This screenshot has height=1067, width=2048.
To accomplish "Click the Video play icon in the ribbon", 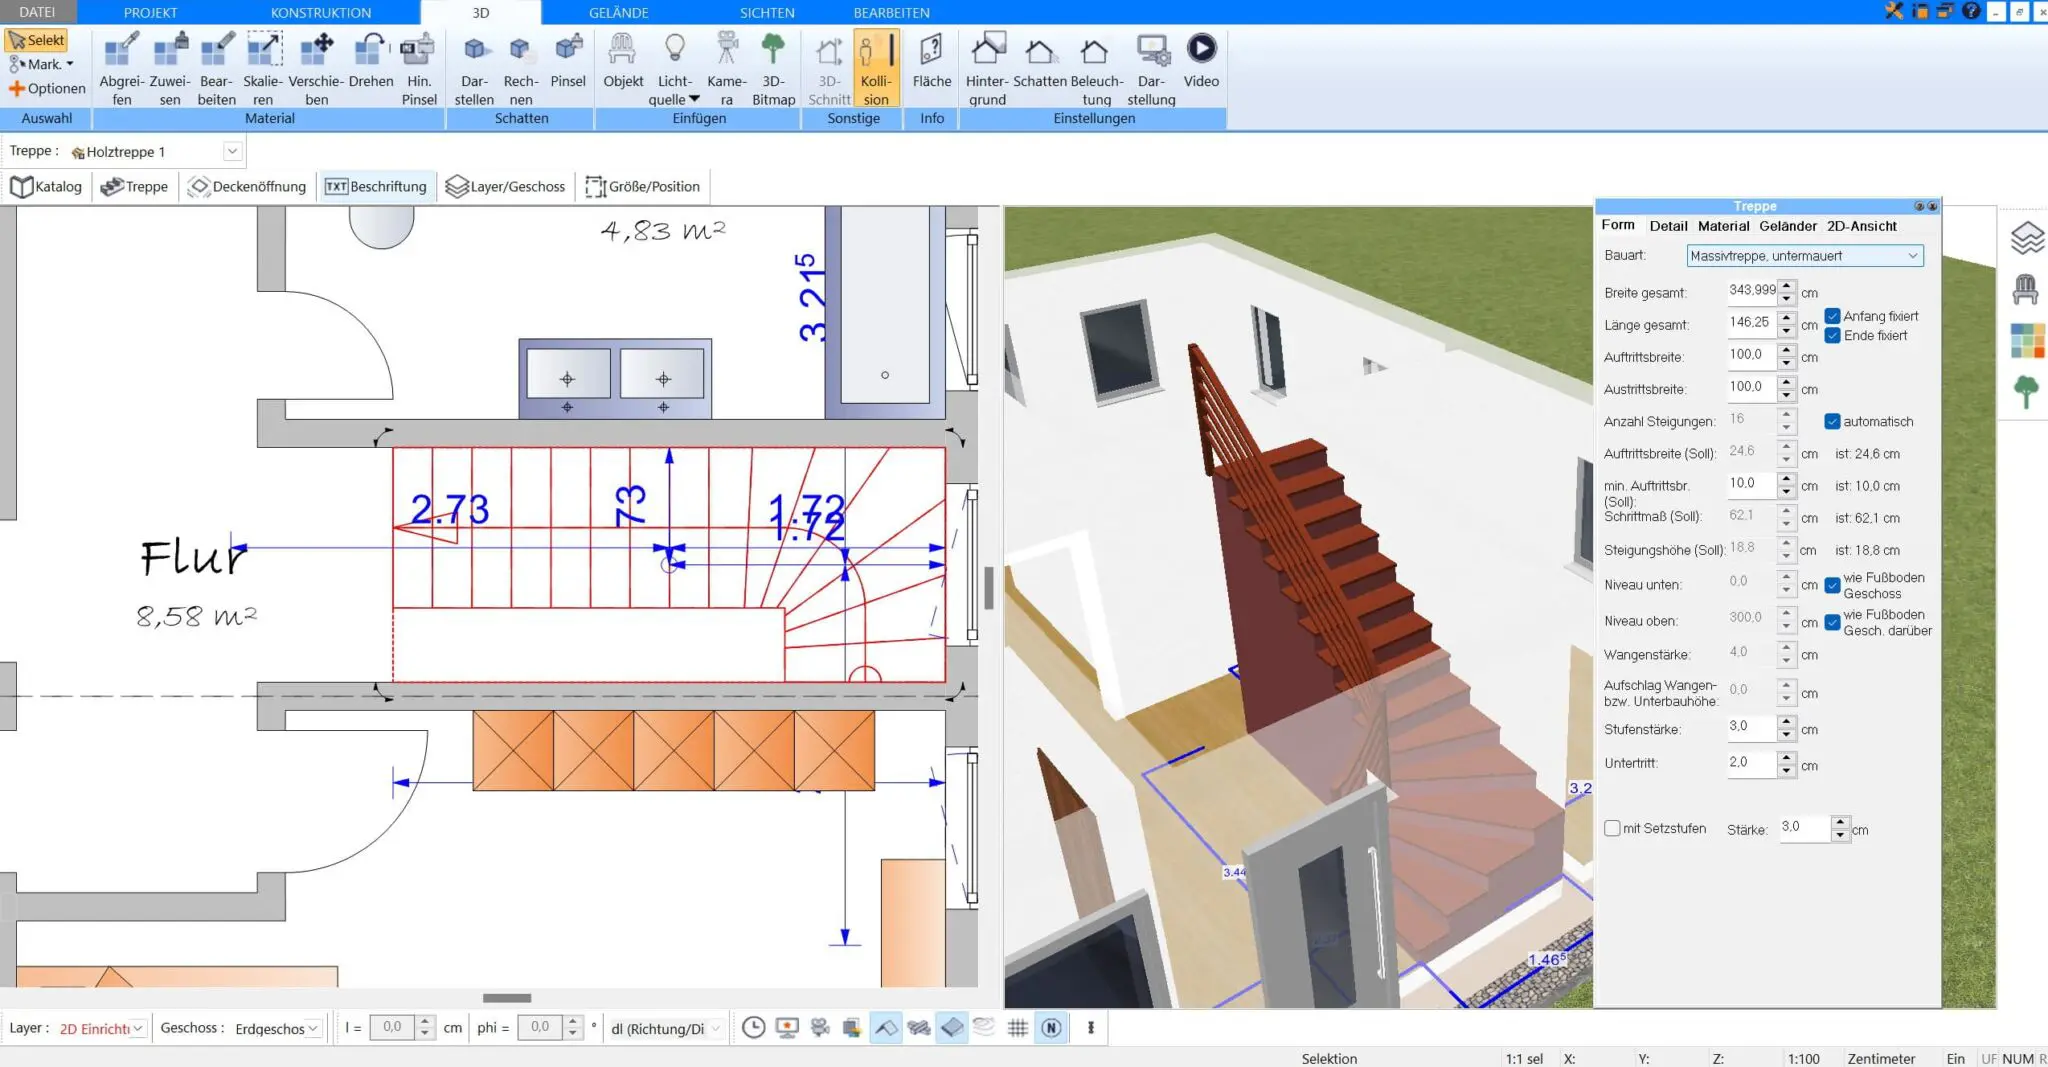I will [1200, 49].
